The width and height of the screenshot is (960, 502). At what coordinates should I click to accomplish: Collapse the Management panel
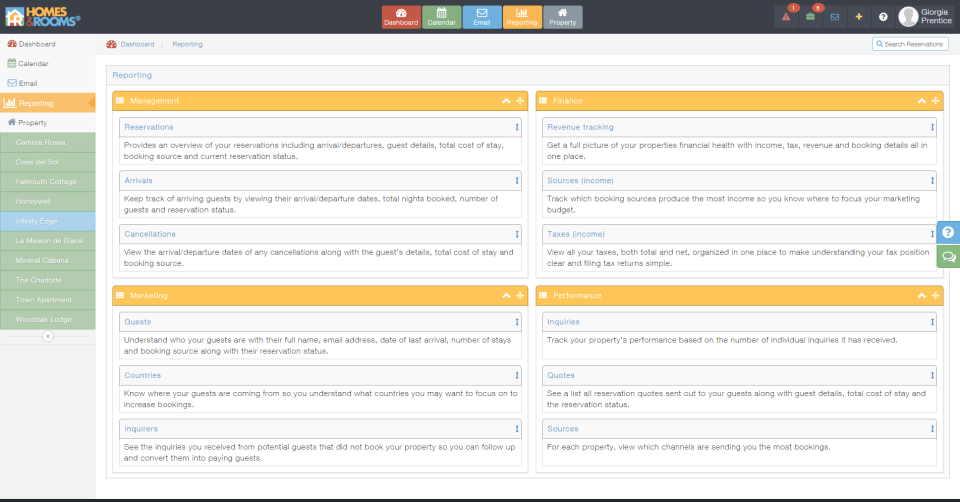[x=506, y=101]
